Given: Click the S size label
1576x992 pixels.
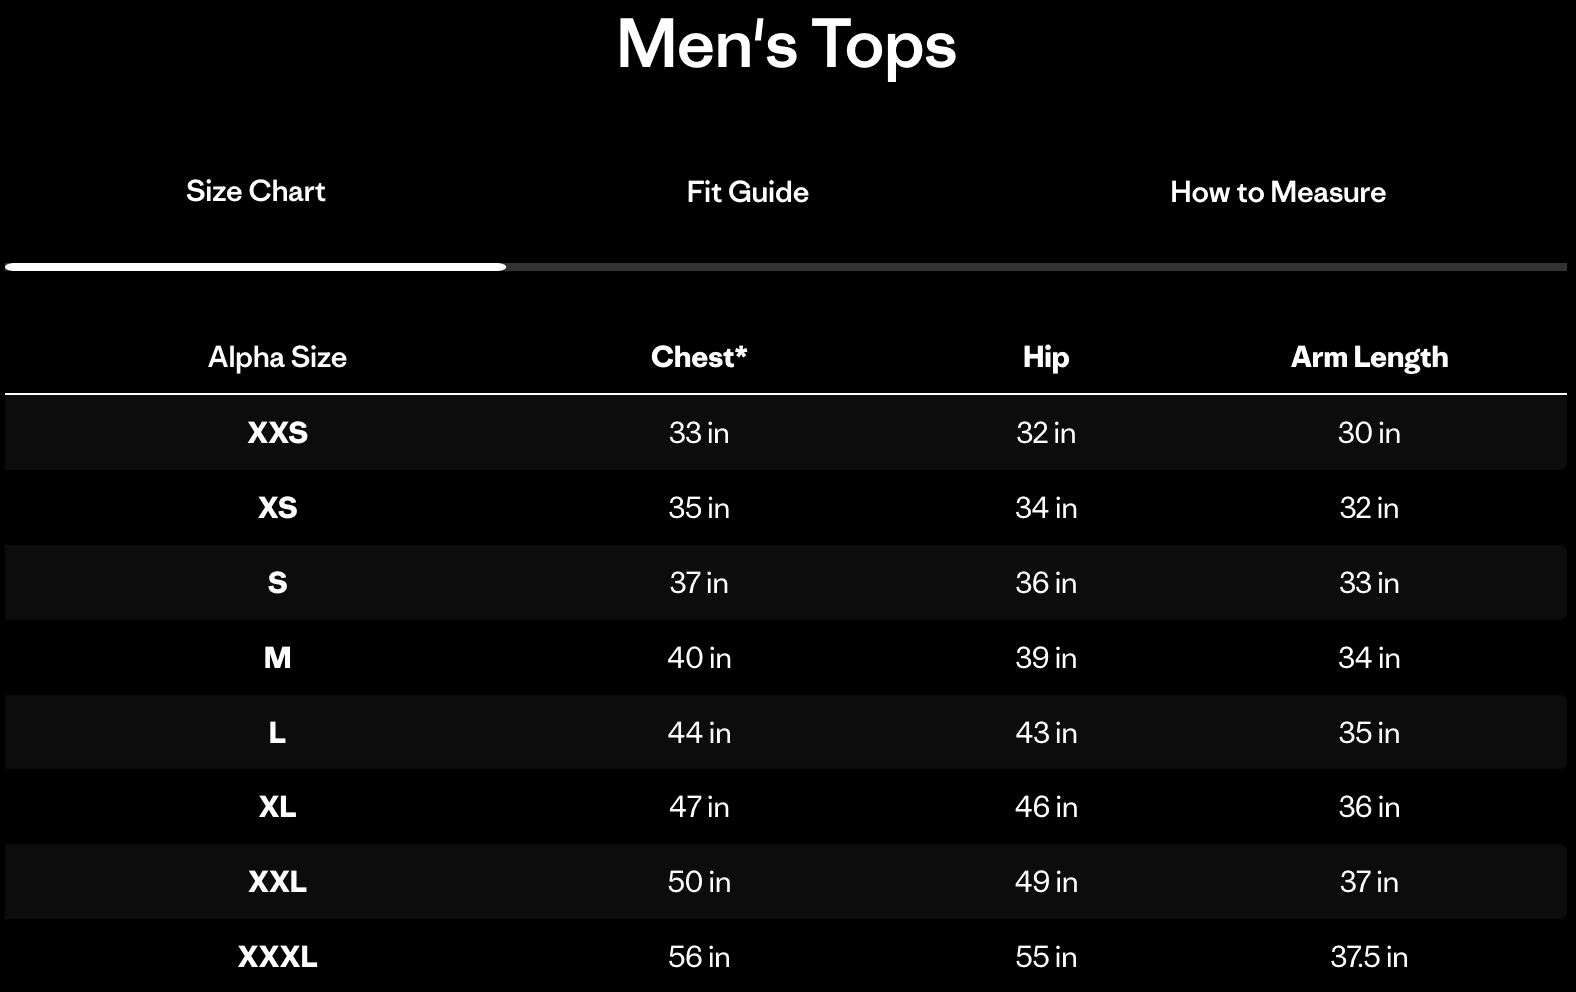Looking at the screenshot, I should [278, 583].
